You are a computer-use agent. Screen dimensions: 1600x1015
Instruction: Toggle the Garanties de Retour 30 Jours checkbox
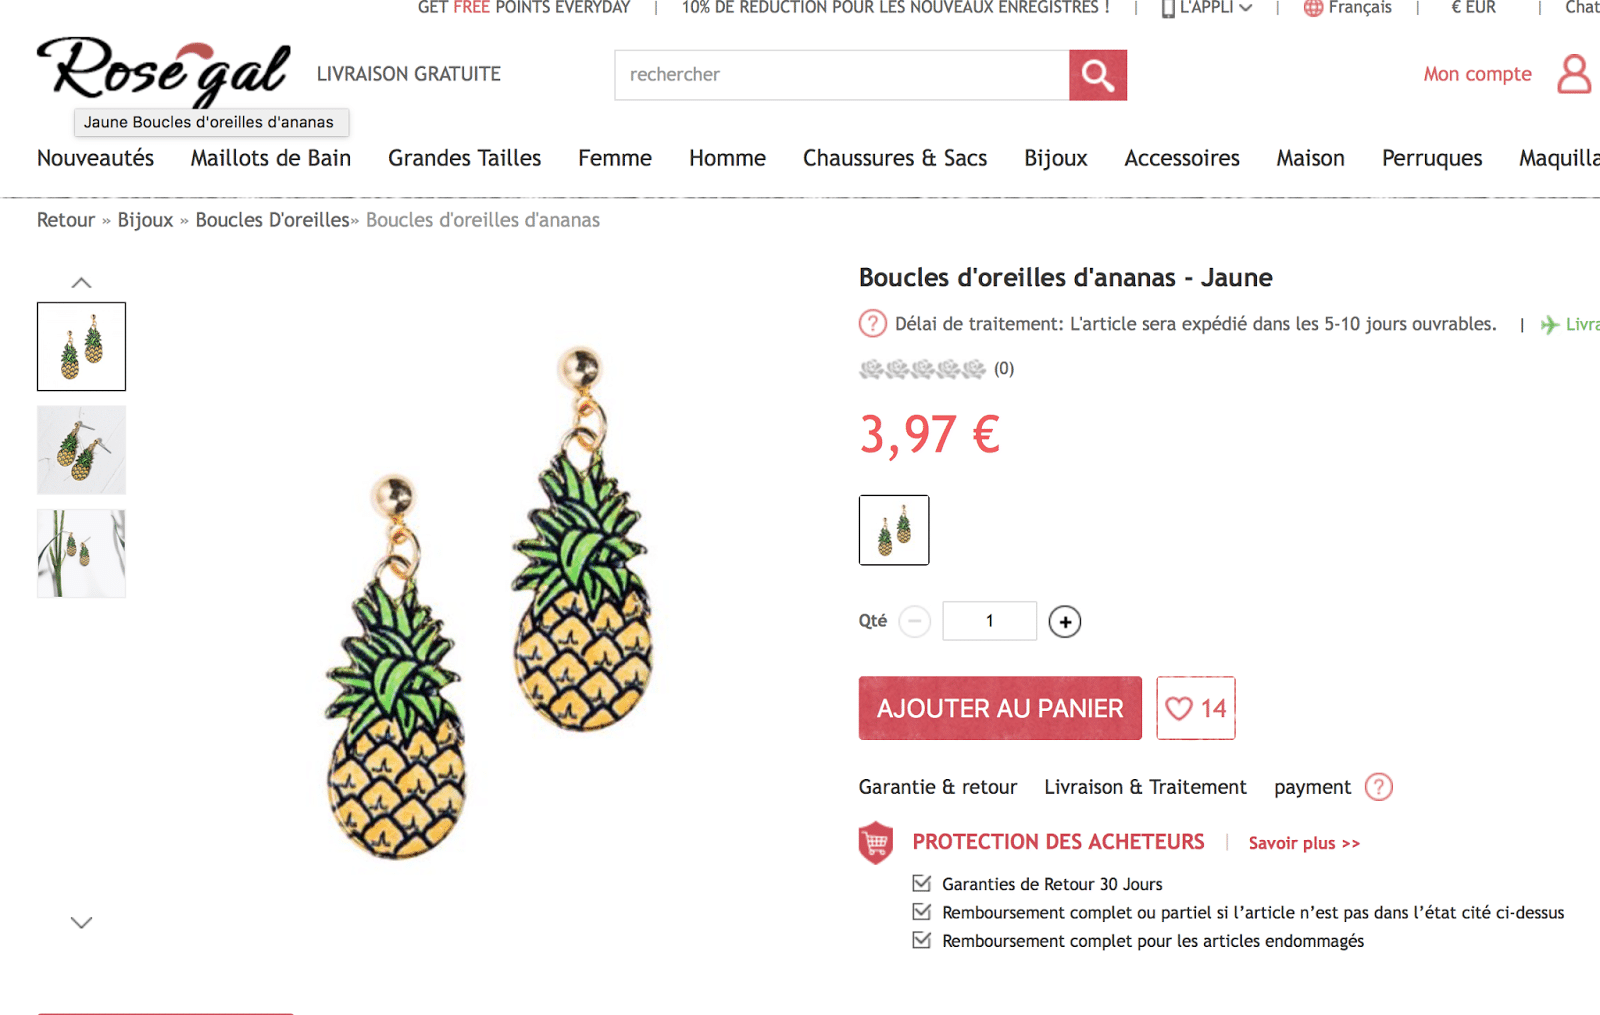pyautogui.click(x=922, y=883)
